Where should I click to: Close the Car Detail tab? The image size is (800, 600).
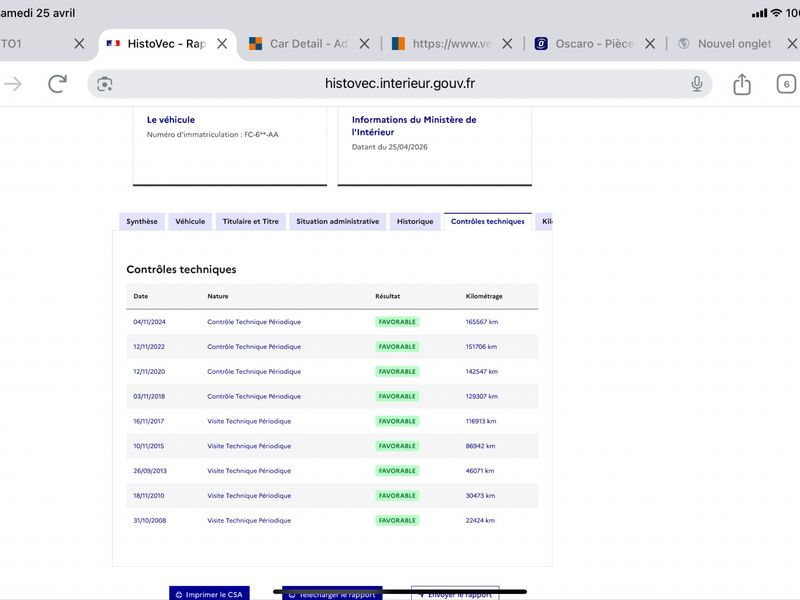coord(364,44)
